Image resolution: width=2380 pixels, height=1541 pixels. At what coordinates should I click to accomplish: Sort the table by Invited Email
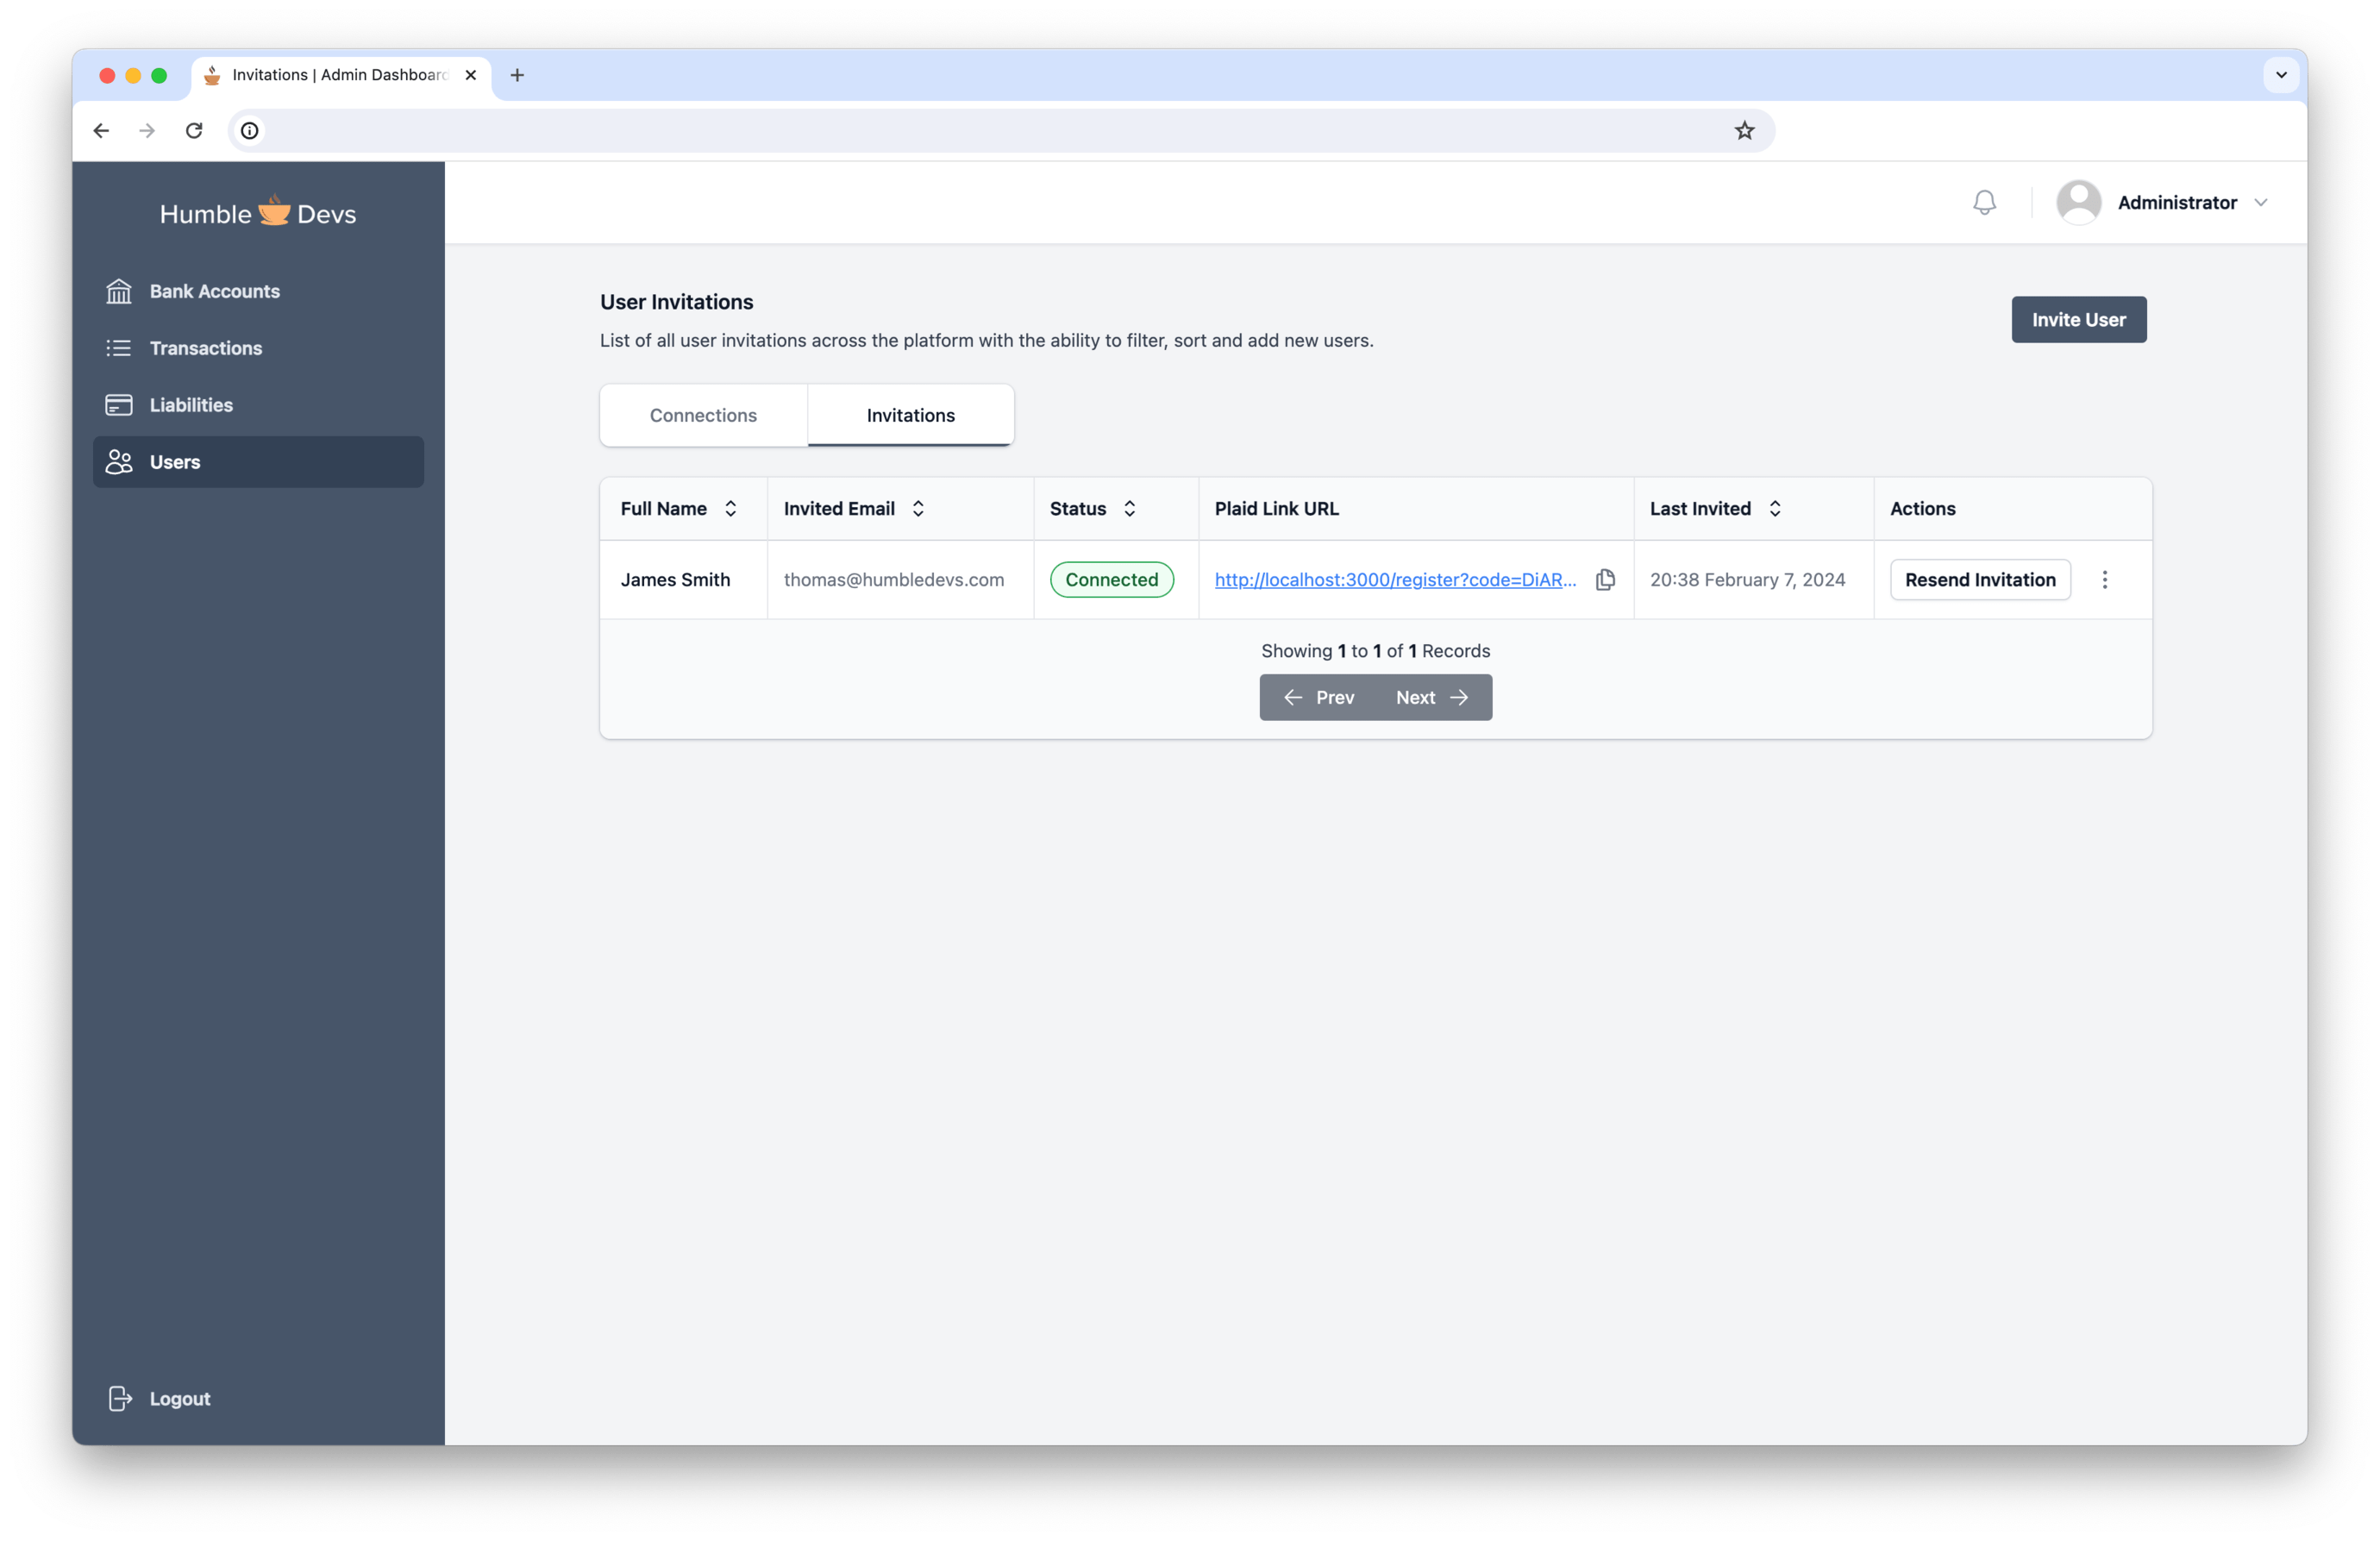(917, 508)
